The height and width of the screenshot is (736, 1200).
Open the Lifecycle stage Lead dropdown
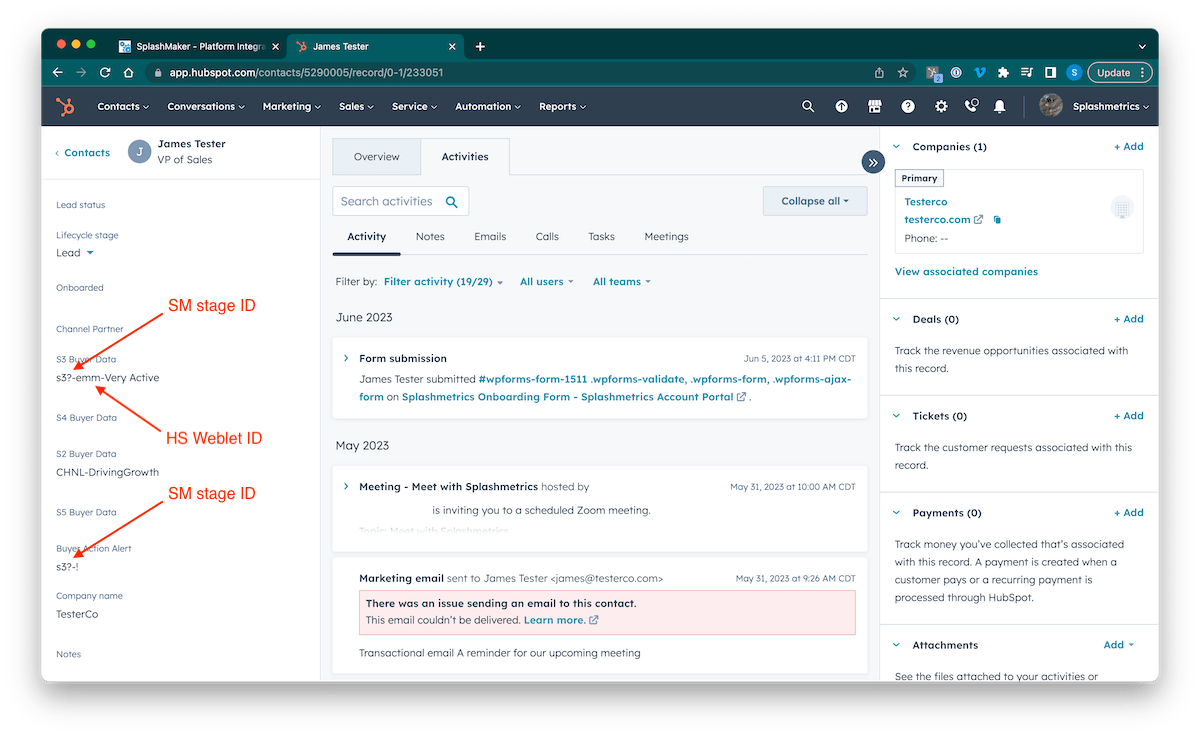coord(75,253)
